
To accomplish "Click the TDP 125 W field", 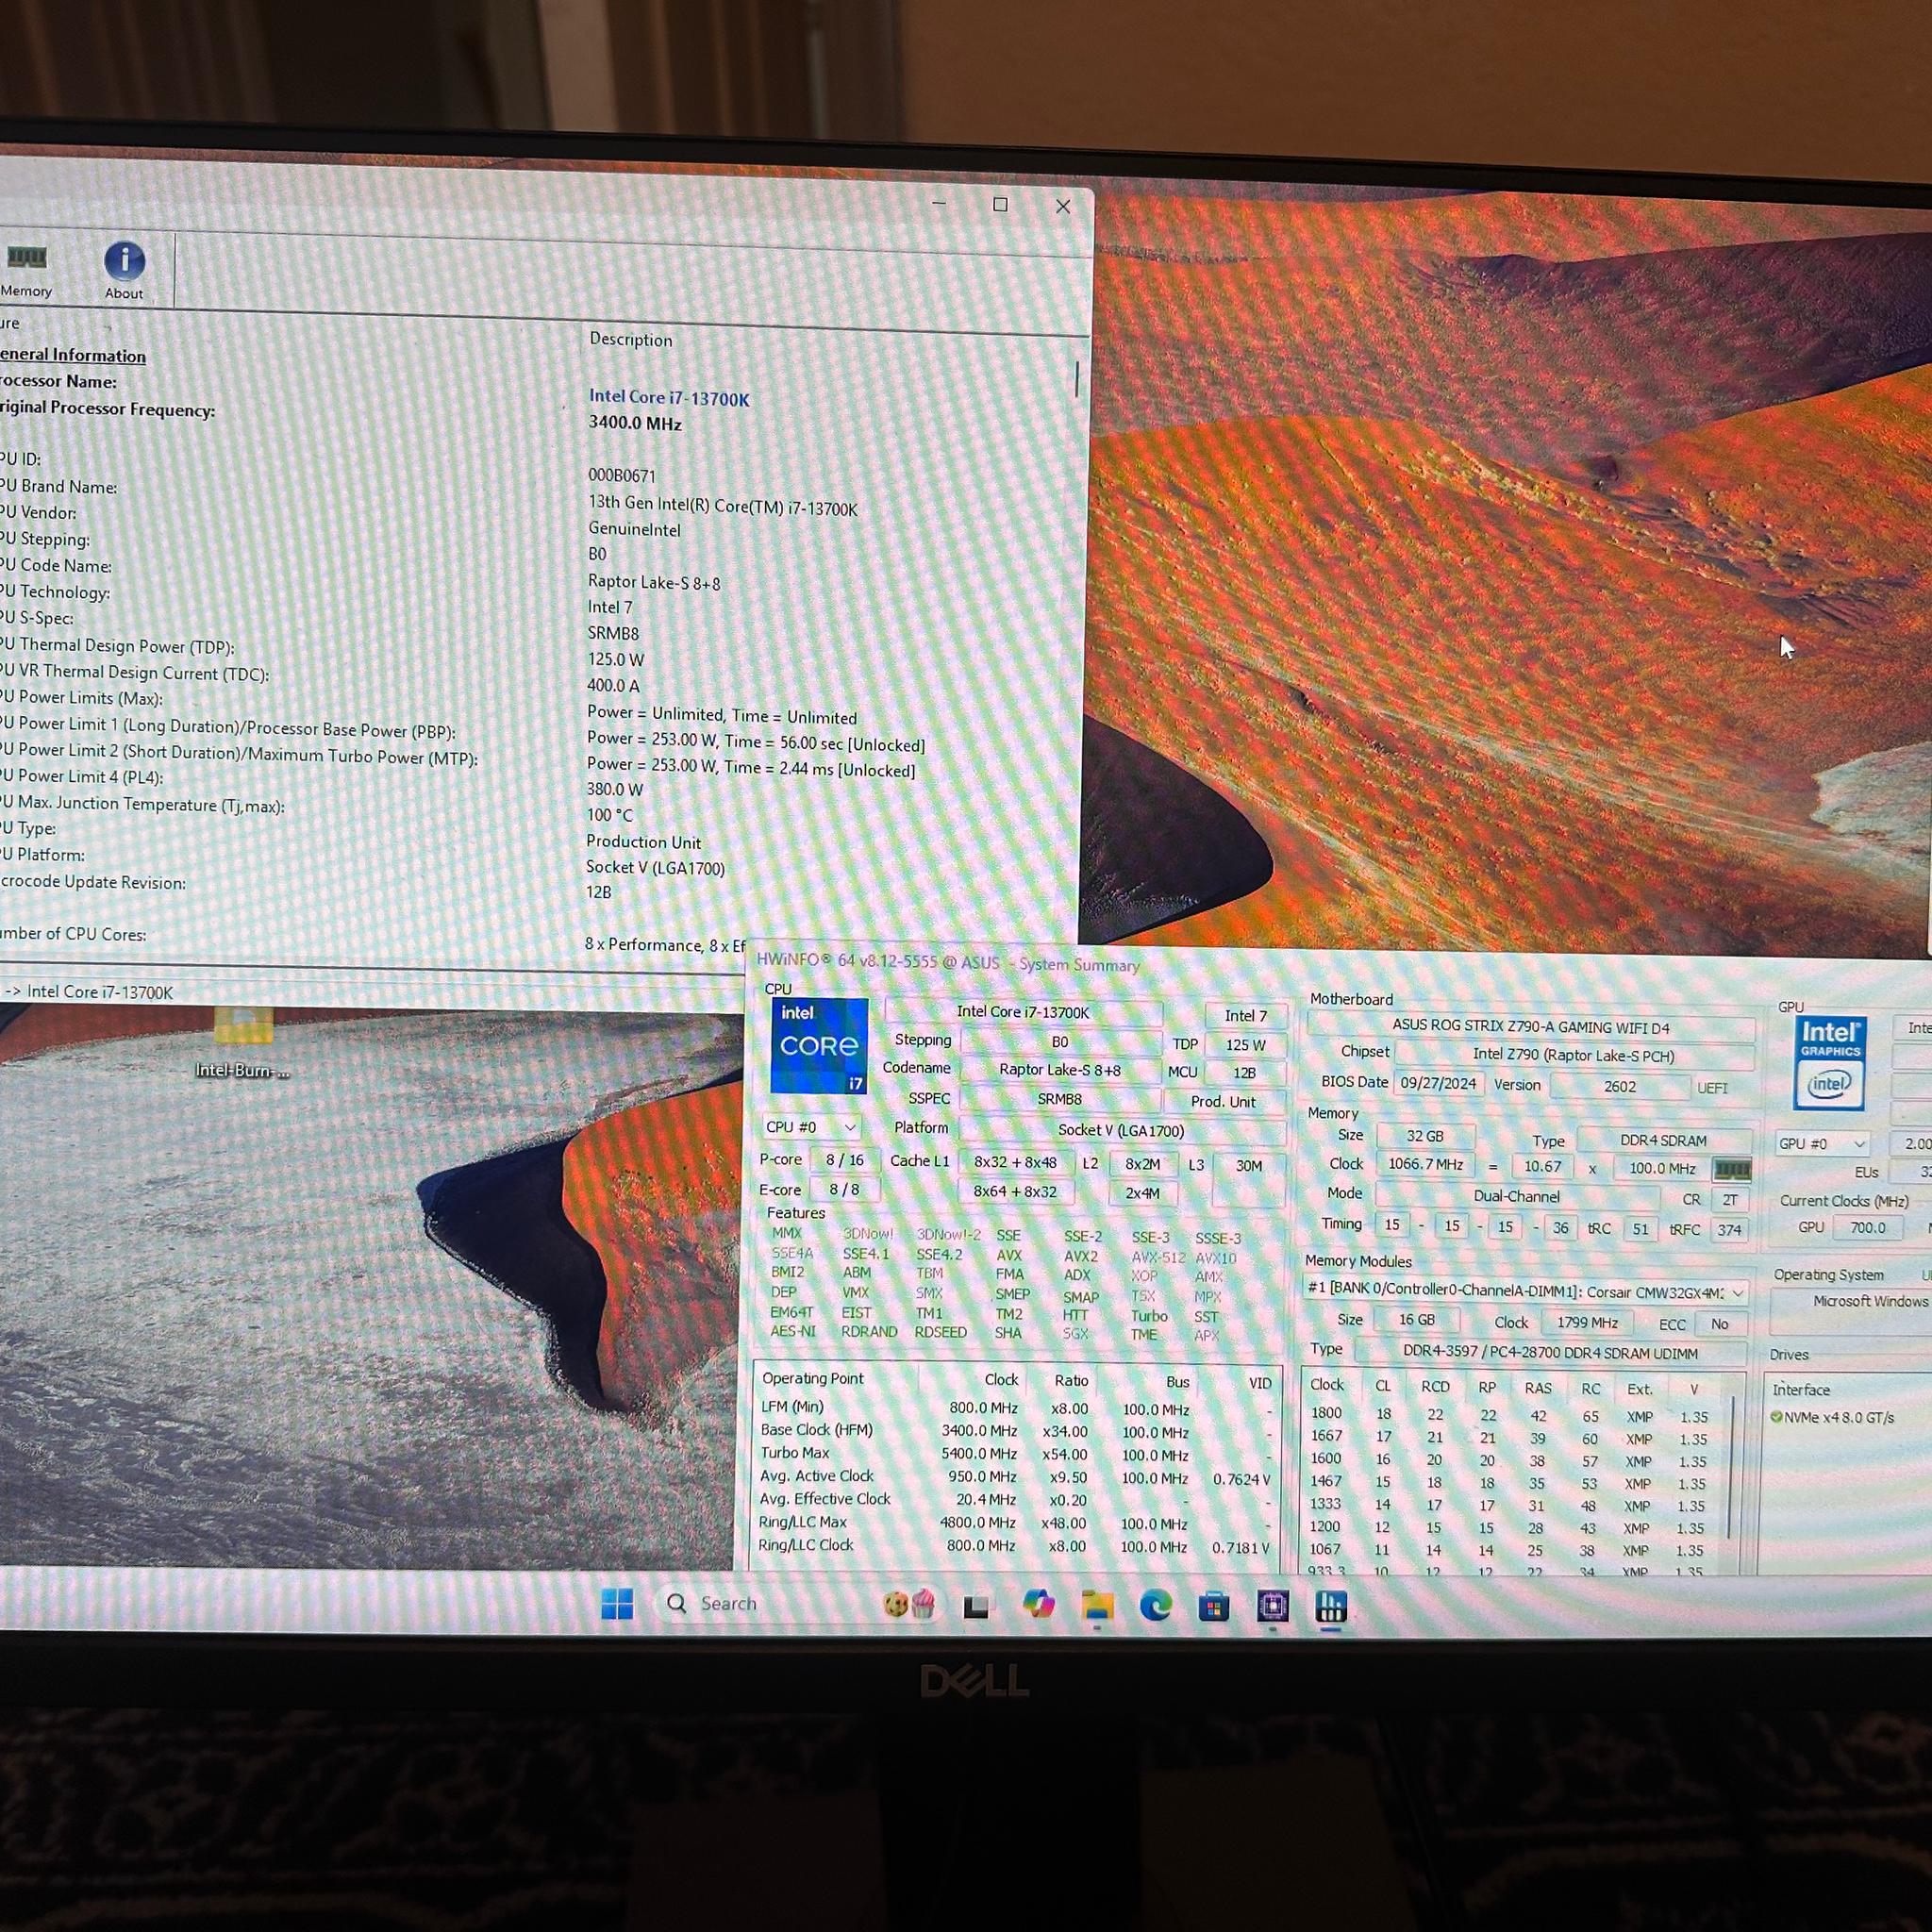I will pos(1245,1045).
